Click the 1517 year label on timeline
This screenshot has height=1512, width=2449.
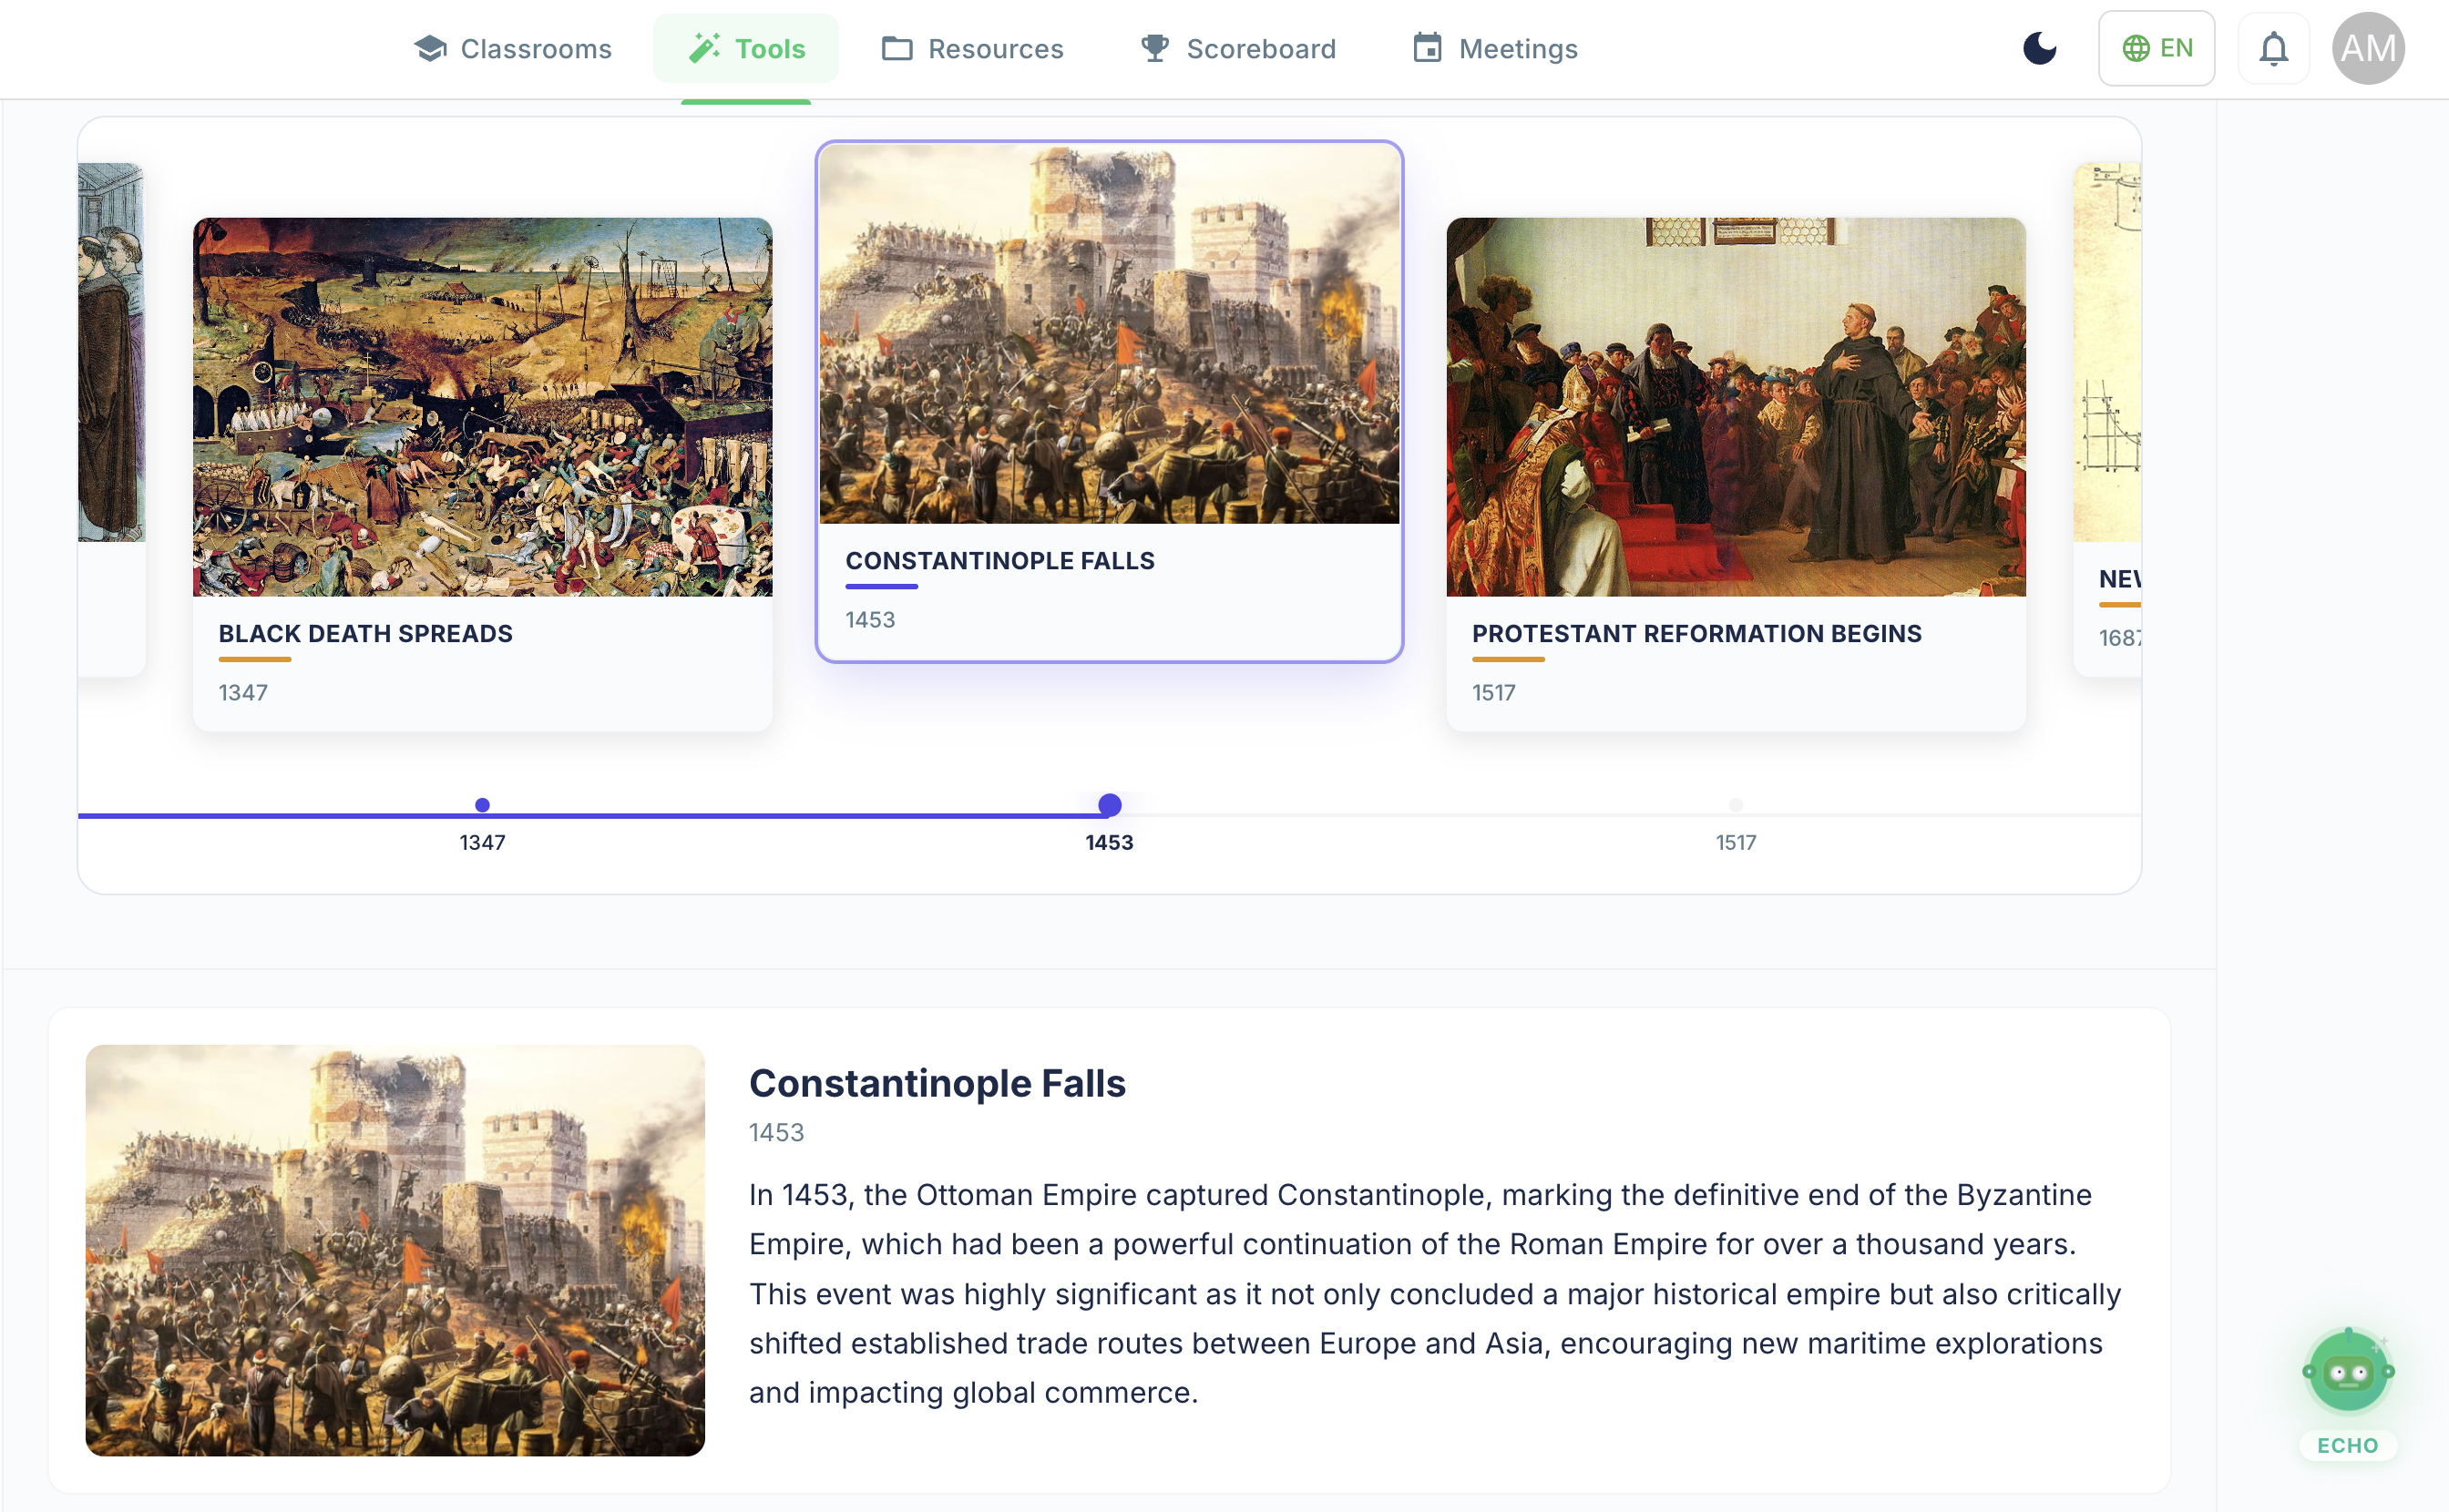(x=1735, y=842)
